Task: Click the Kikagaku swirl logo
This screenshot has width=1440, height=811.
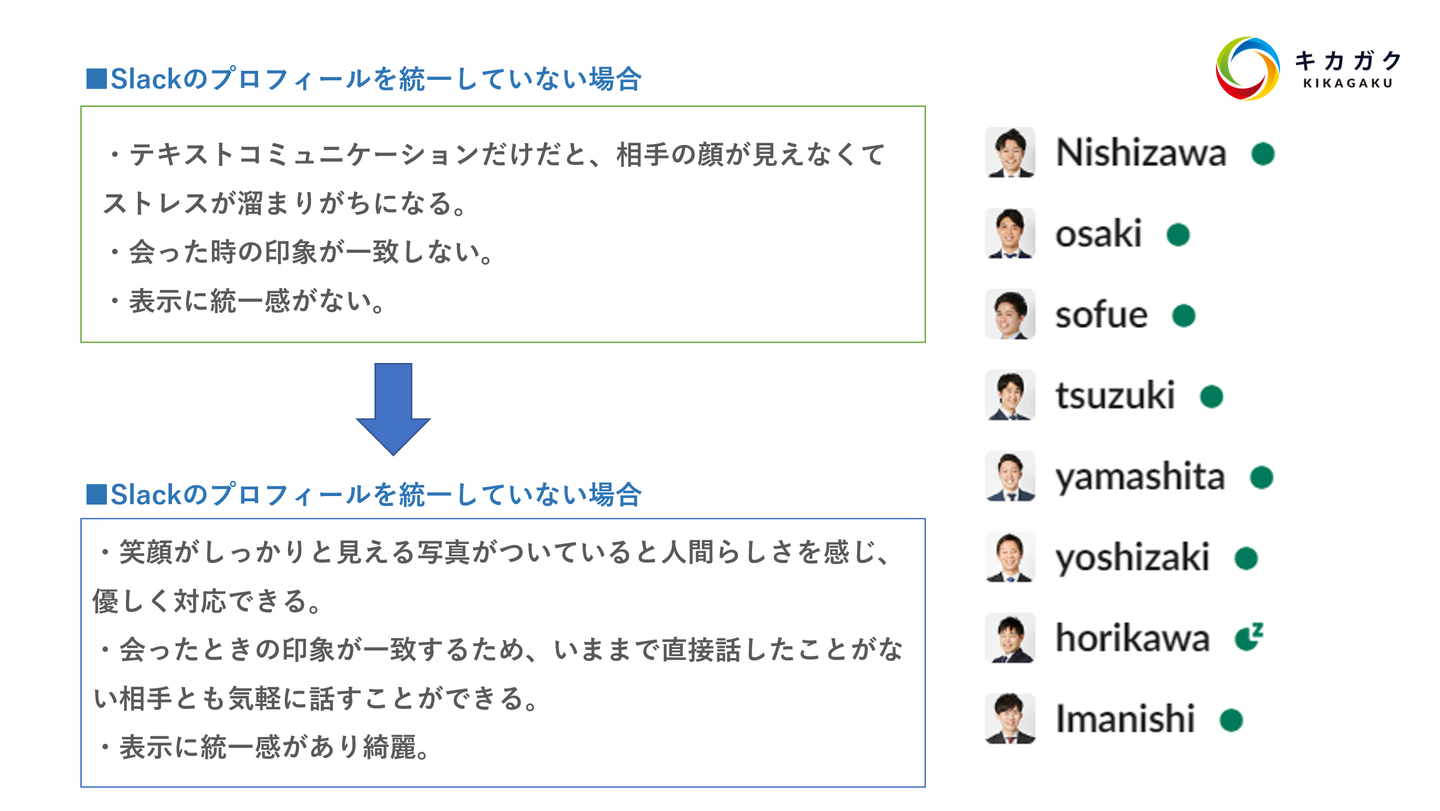Action: tap(1247, 68)
